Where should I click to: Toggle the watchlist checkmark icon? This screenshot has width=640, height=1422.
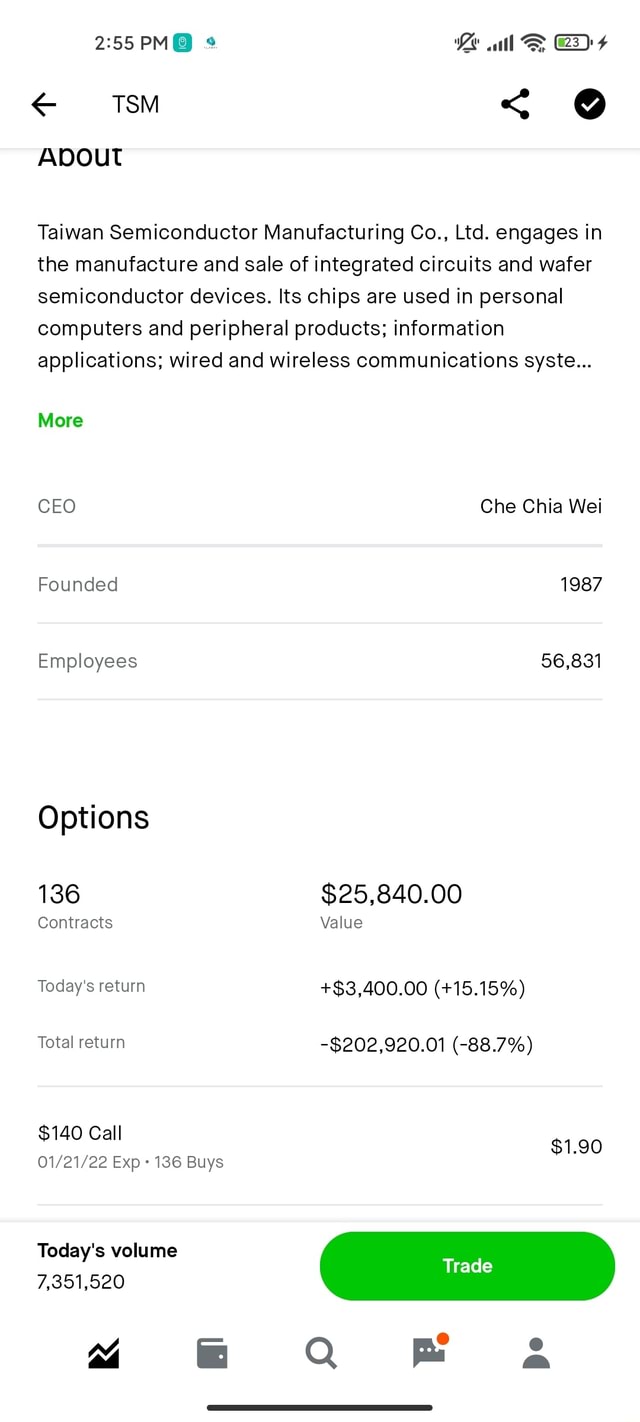590,104
